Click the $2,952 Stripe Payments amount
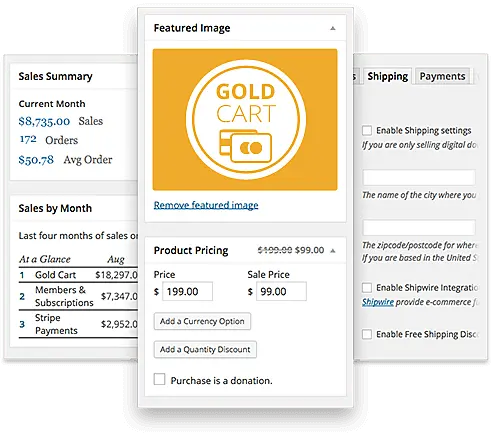492x435 pixels. point(119,324)
